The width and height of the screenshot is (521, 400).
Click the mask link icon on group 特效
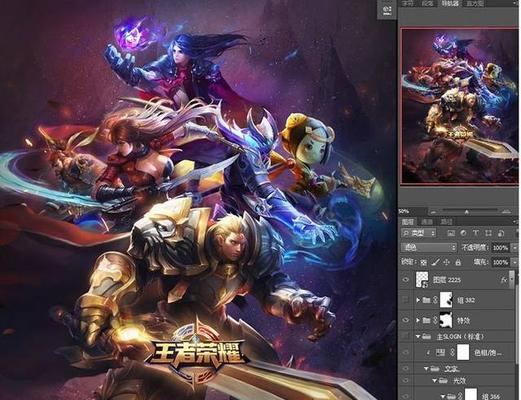[x=435, y=320]
